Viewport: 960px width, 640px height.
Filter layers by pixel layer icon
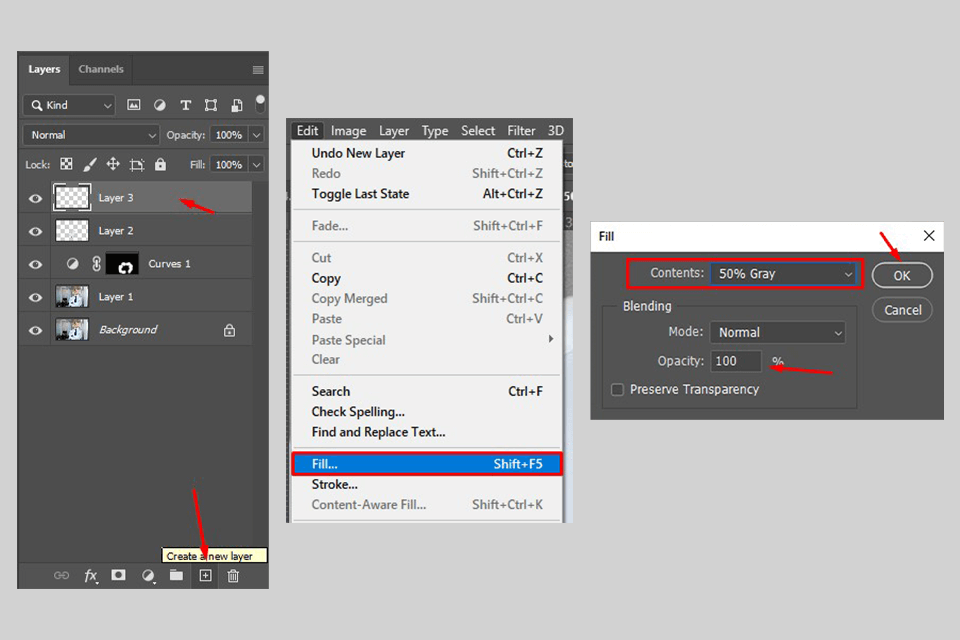(133, 105)
